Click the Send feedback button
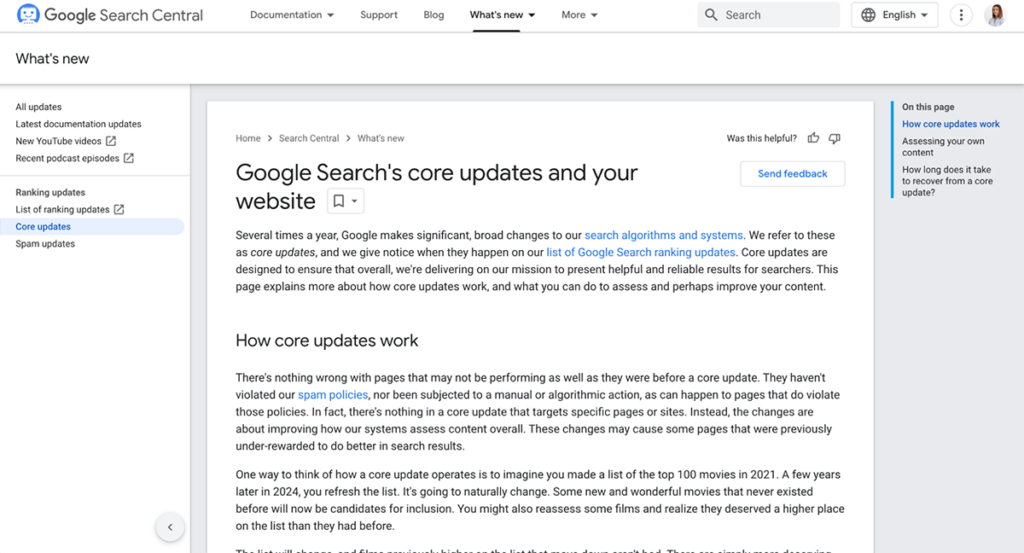 [x=792, y=174]
